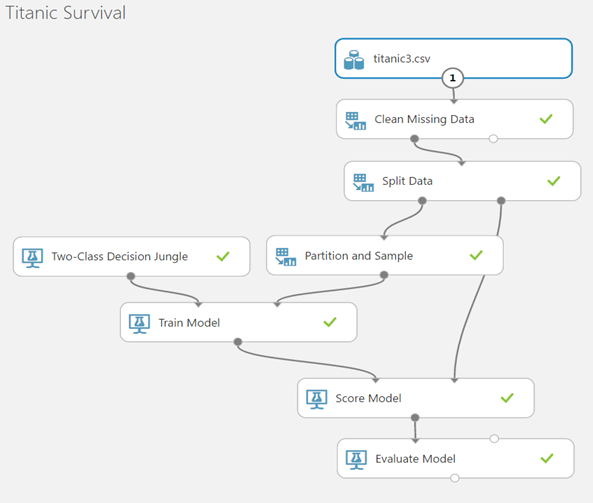Click the Split Data module icon
Image resolution: width=593 pixels, height=503 pixels.
pos(363,183)
